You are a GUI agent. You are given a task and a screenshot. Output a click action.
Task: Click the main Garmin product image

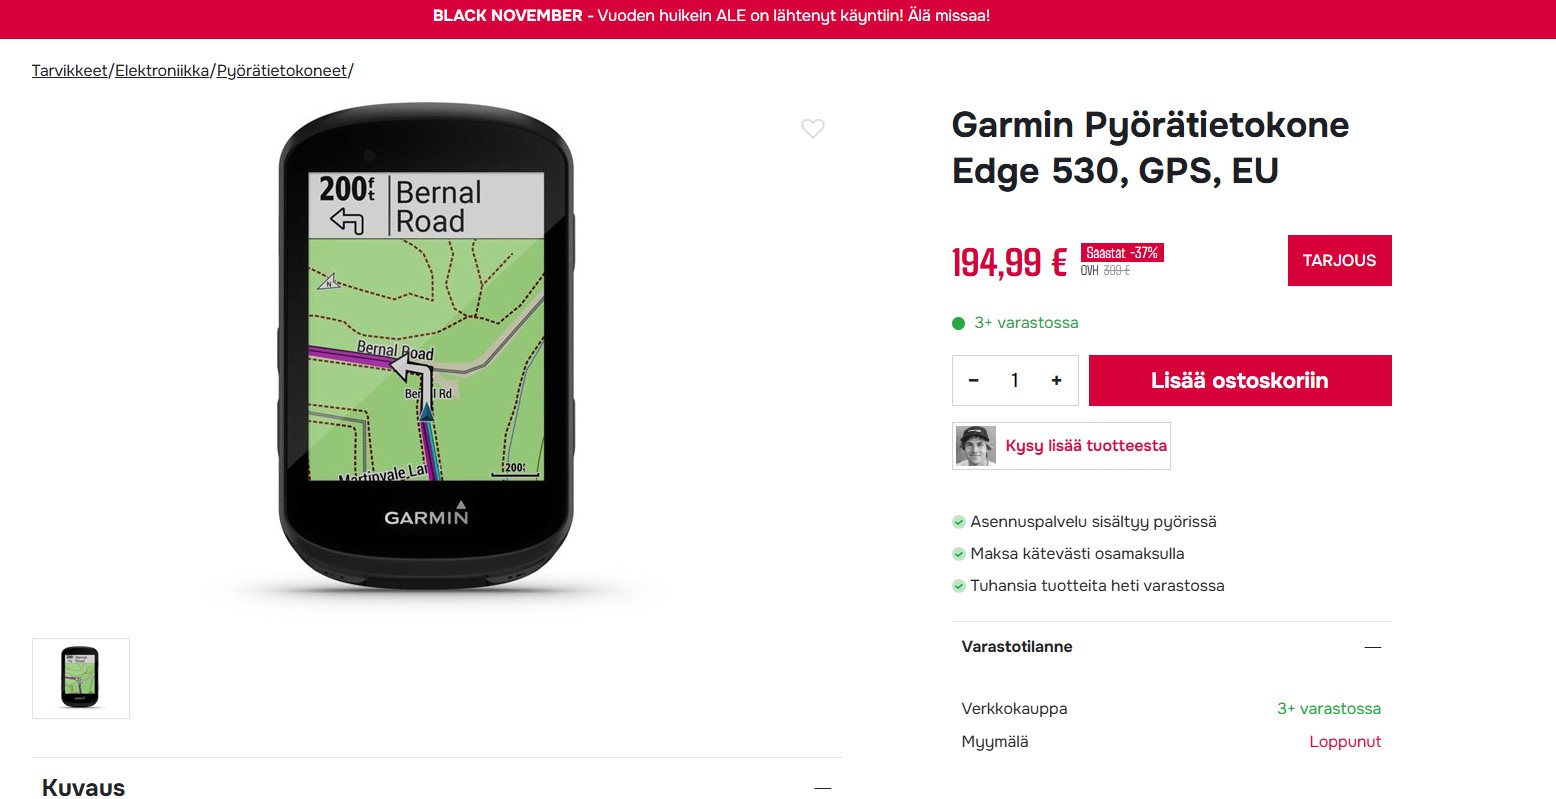427,346
